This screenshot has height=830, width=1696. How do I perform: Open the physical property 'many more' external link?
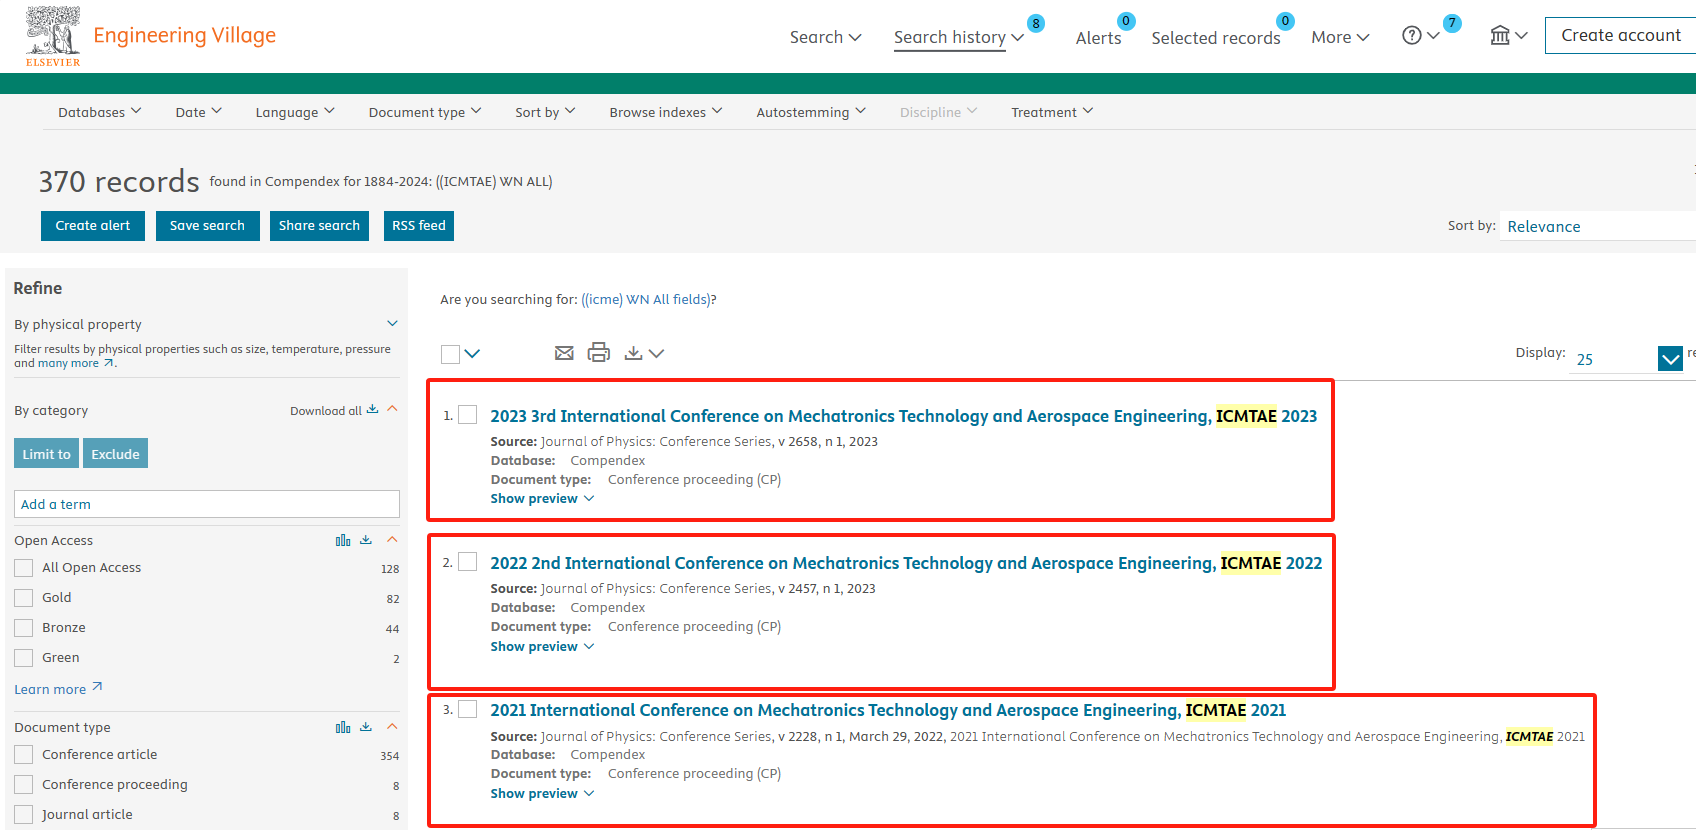coord(76,364)
